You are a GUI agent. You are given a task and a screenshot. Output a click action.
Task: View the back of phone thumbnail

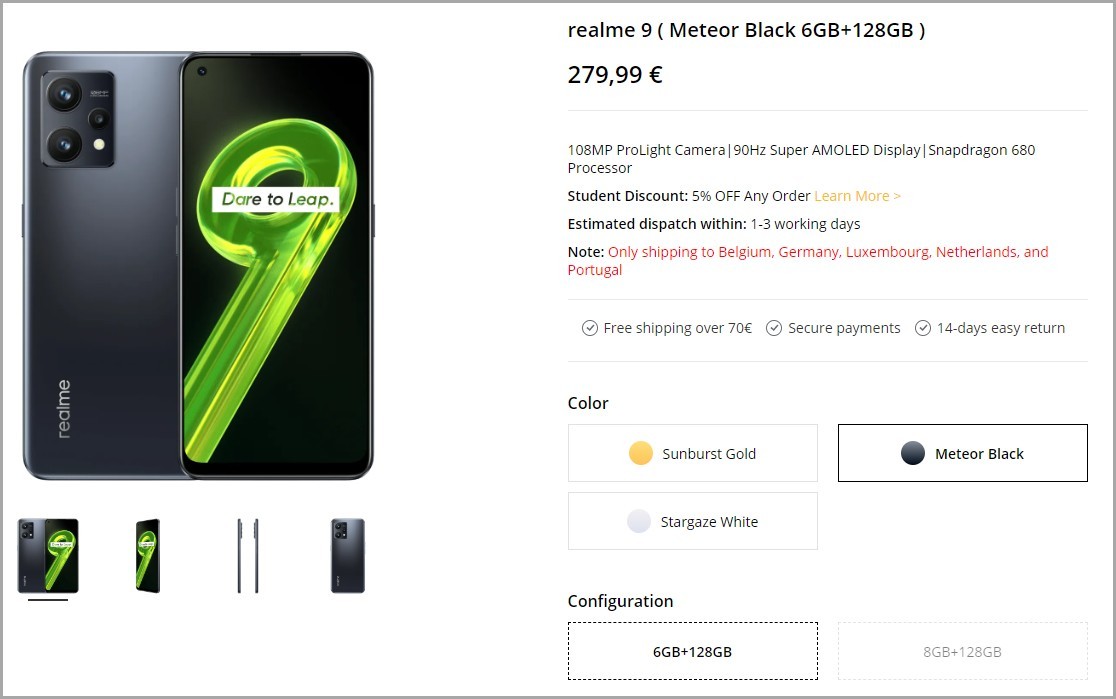[x=347, y=556]
